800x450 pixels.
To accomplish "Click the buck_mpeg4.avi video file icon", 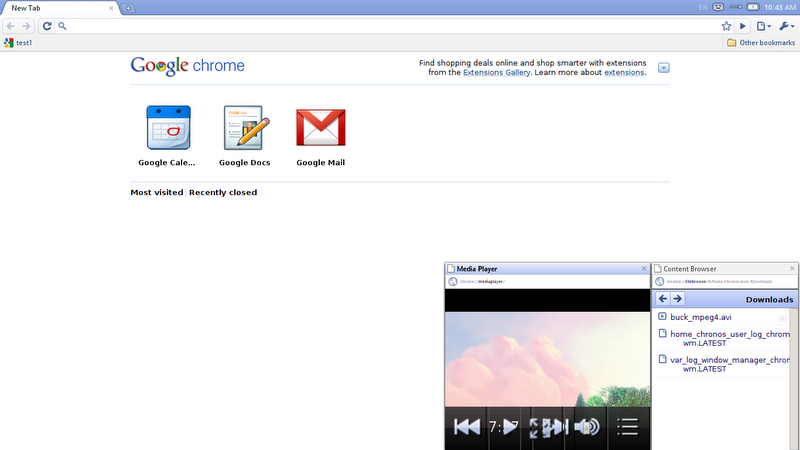I will click(x=662, y=317).
